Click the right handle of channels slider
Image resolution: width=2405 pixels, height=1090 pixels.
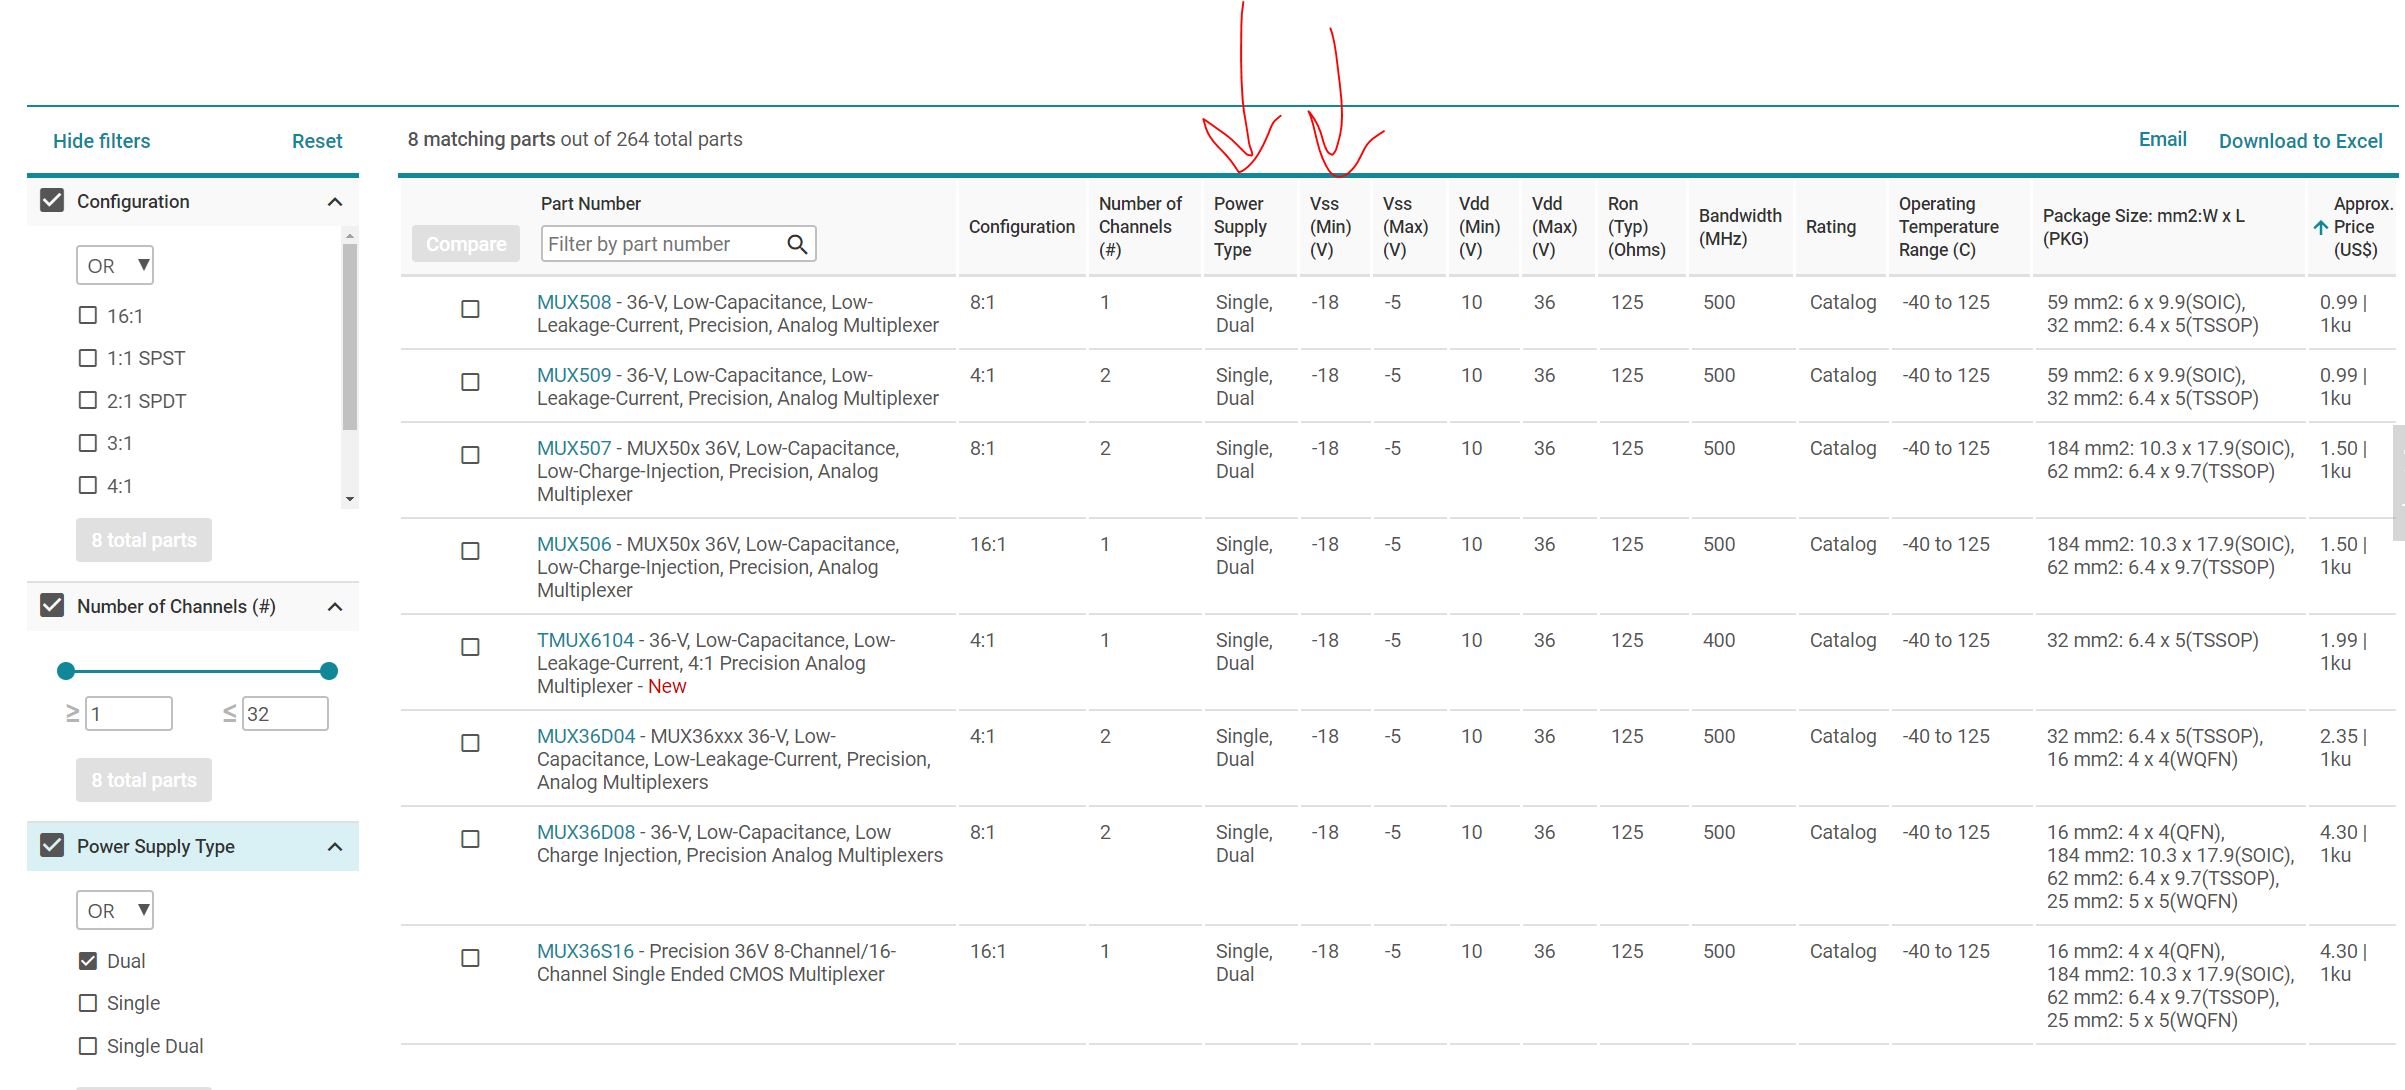click(x=328, y=670)
